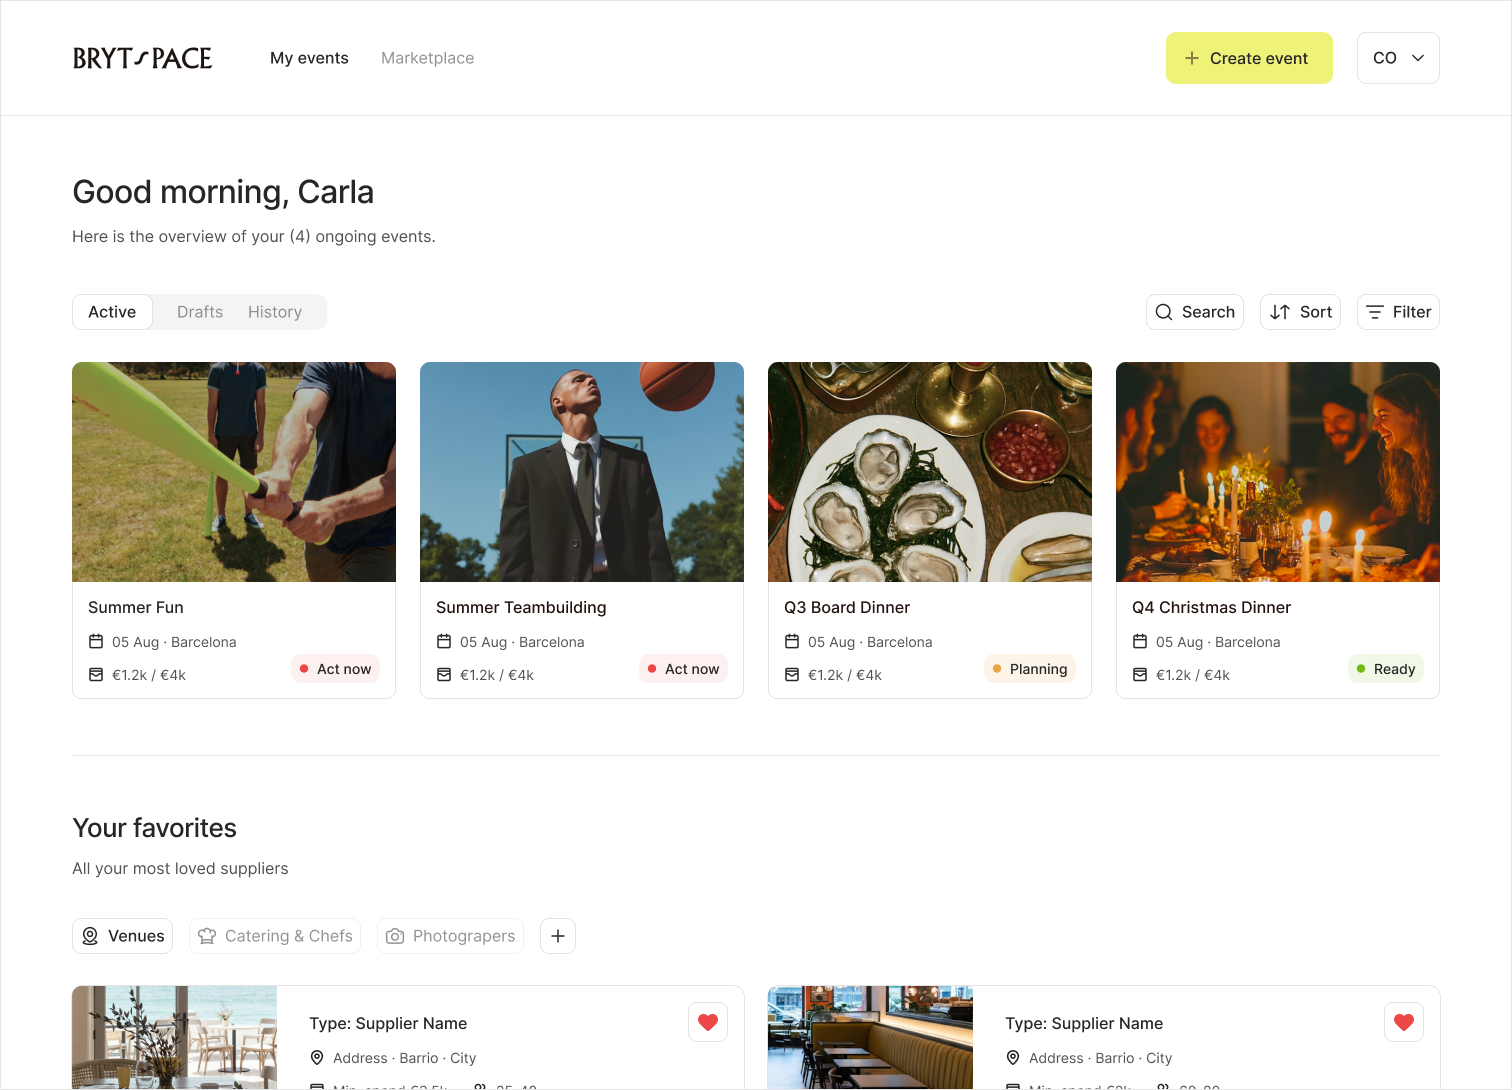Add a new favorites category with plus
The image size is (1512, 1090).
tap(558, 936)
